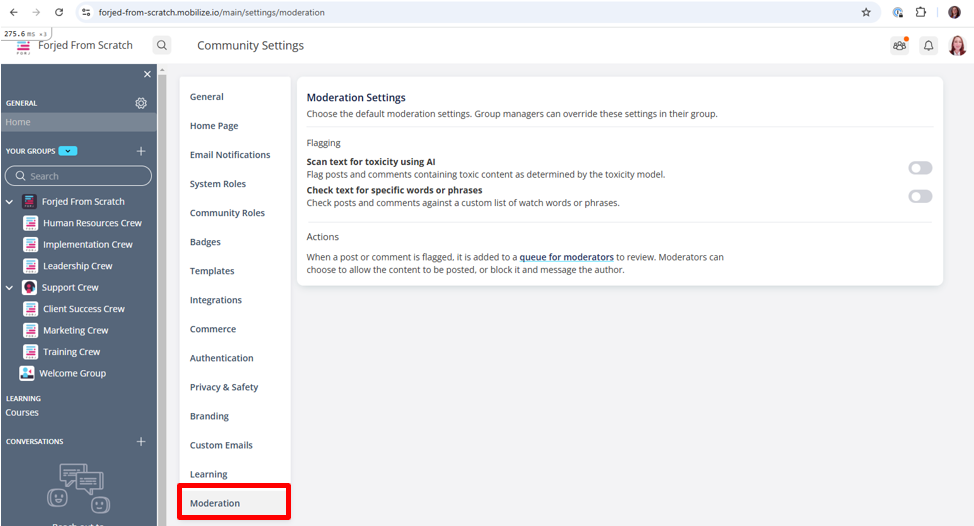
Task: Open site information icon in address bar
Action: click(x=86, y=12)
